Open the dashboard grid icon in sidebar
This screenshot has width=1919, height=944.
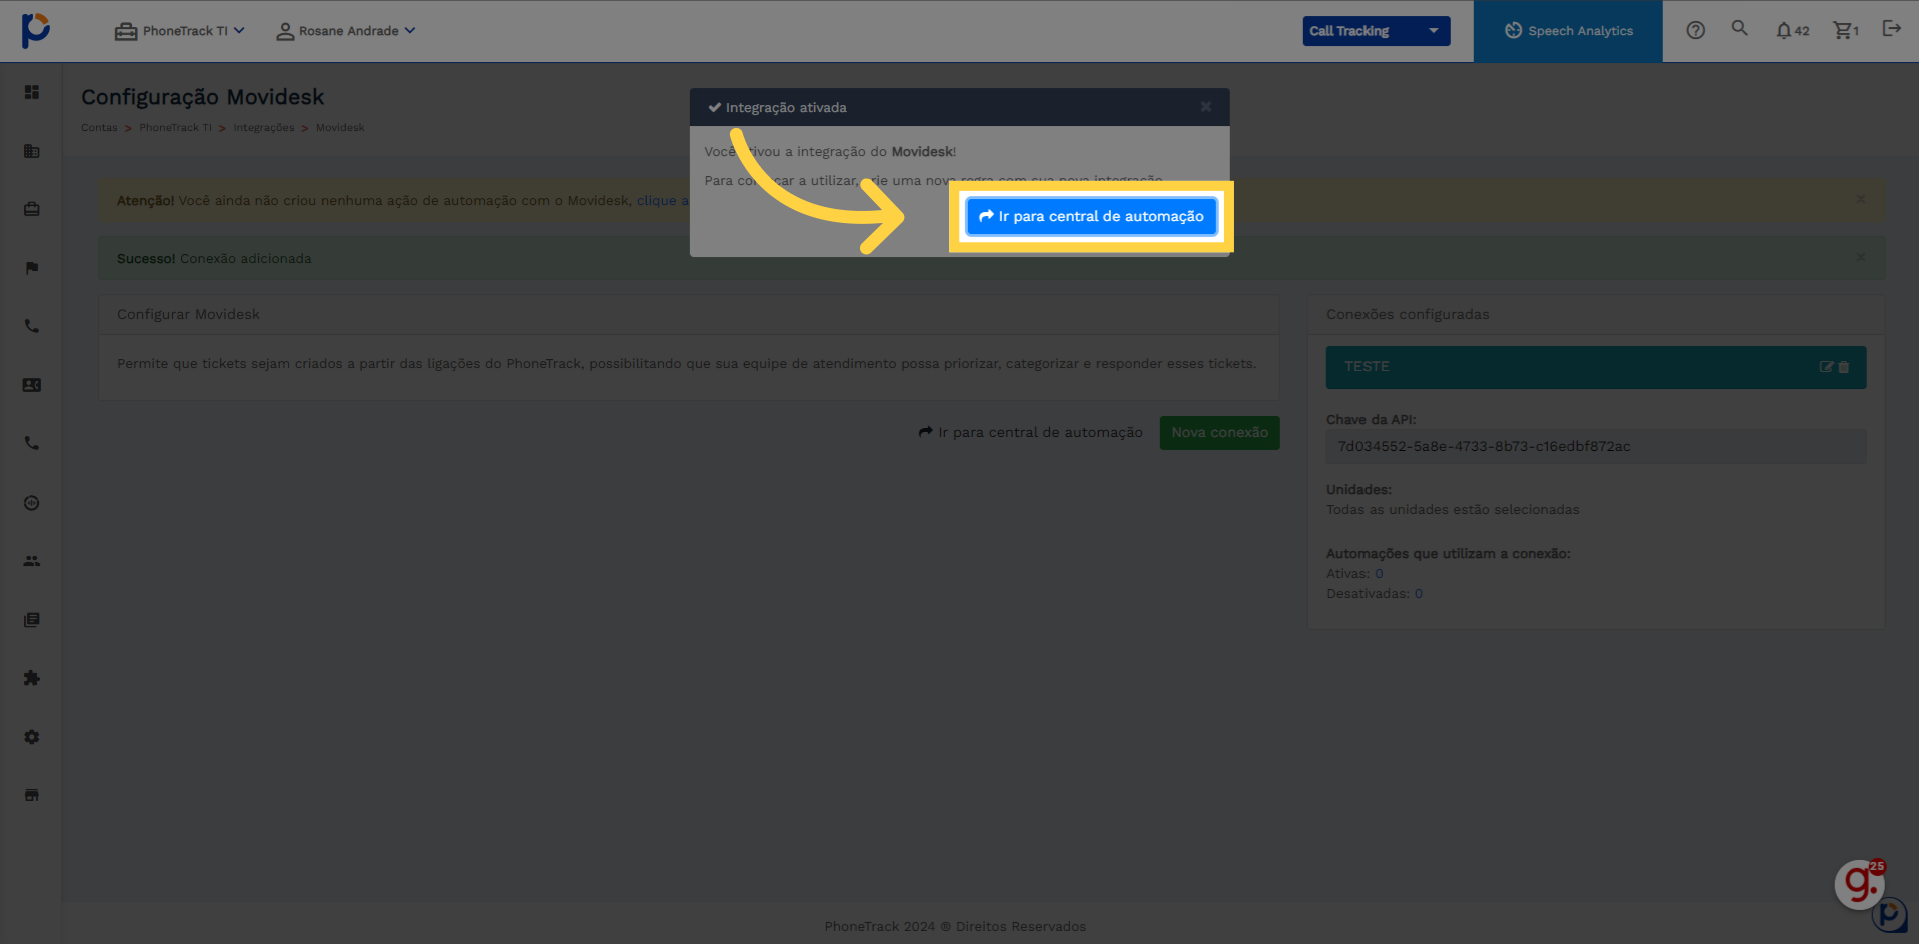point(32,92)
